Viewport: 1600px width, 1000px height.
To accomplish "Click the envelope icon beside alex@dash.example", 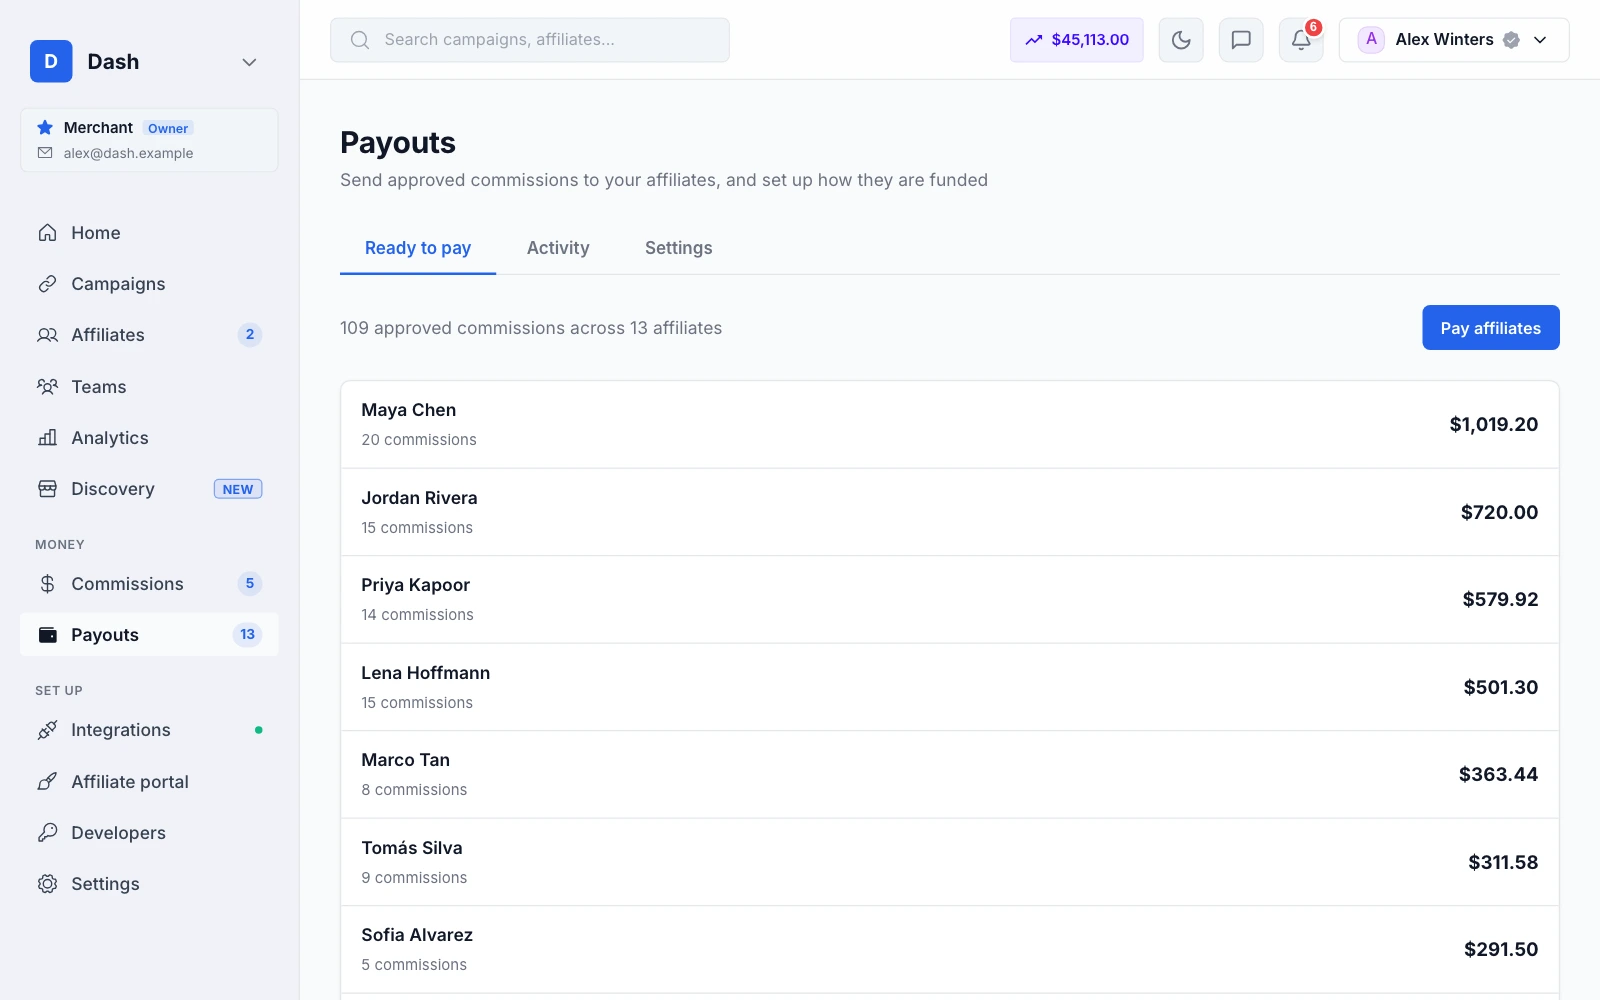I will pos(45,153).
